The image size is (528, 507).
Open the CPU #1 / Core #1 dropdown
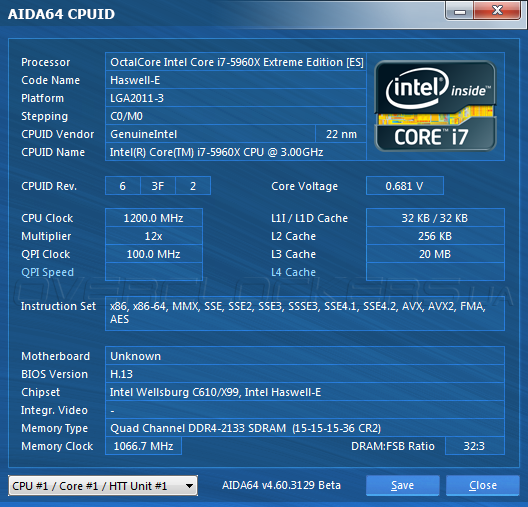[103, 485]
